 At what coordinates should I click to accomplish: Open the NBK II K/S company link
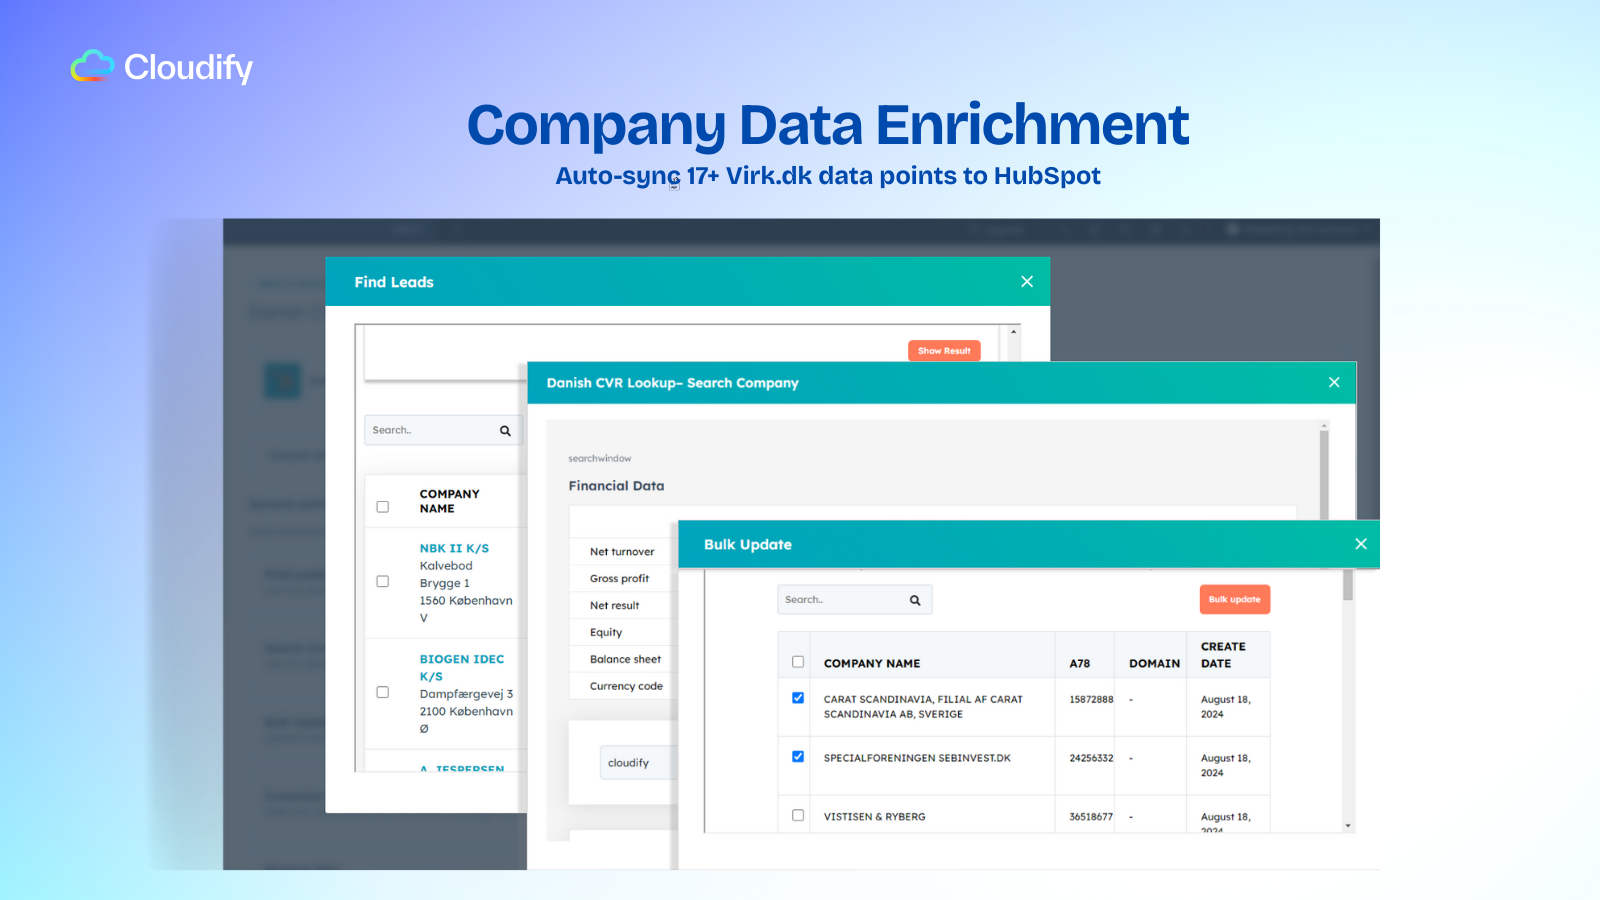coord(454,548)
